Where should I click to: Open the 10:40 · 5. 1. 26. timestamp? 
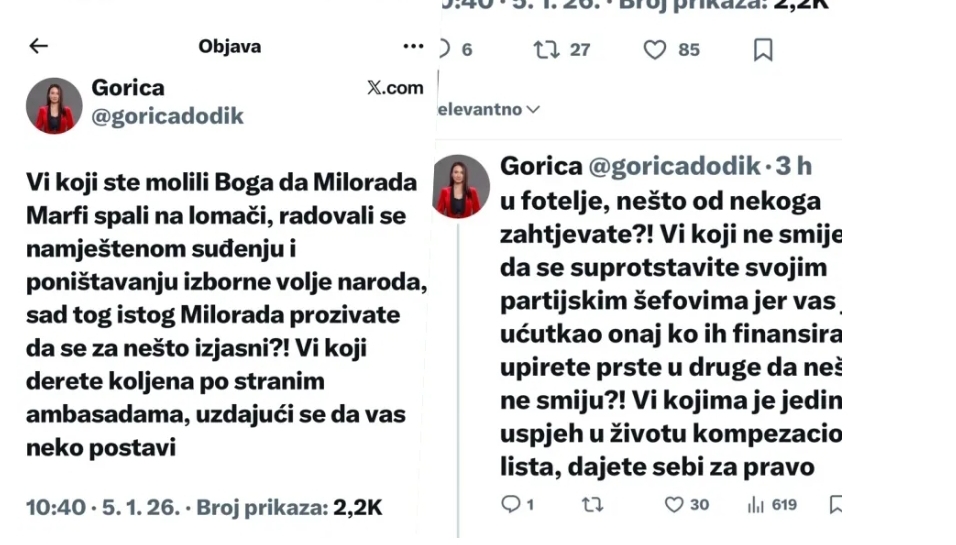point(104,507)
